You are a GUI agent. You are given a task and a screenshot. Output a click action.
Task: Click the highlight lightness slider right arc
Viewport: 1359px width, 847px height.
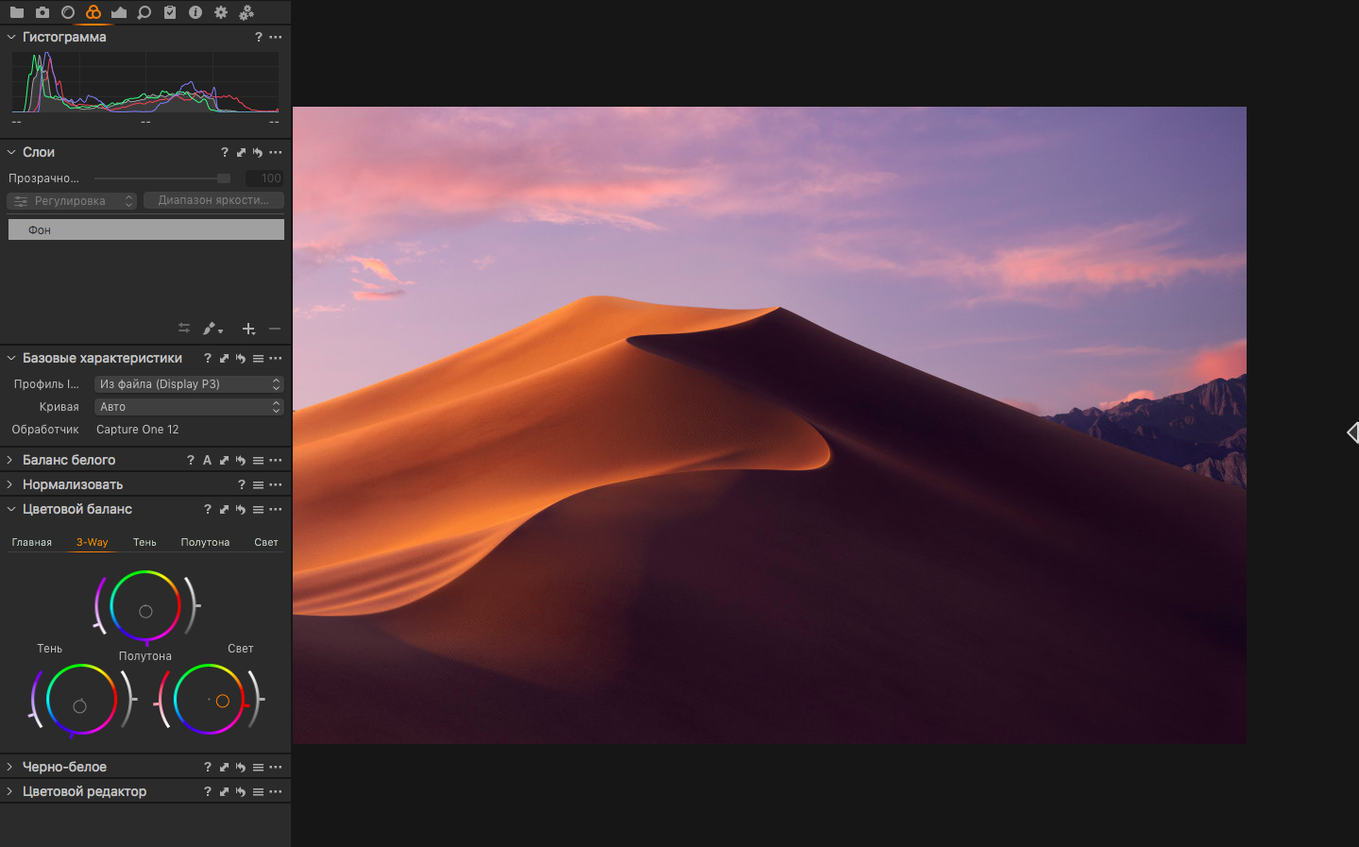[x=257, y=699]
